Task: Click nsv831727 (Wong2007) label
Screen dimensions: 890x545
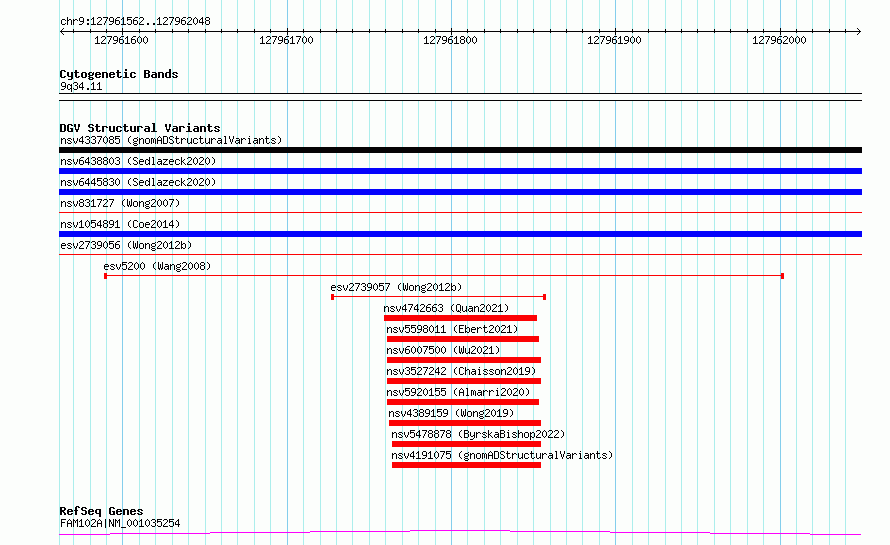Action: point(120,203)
